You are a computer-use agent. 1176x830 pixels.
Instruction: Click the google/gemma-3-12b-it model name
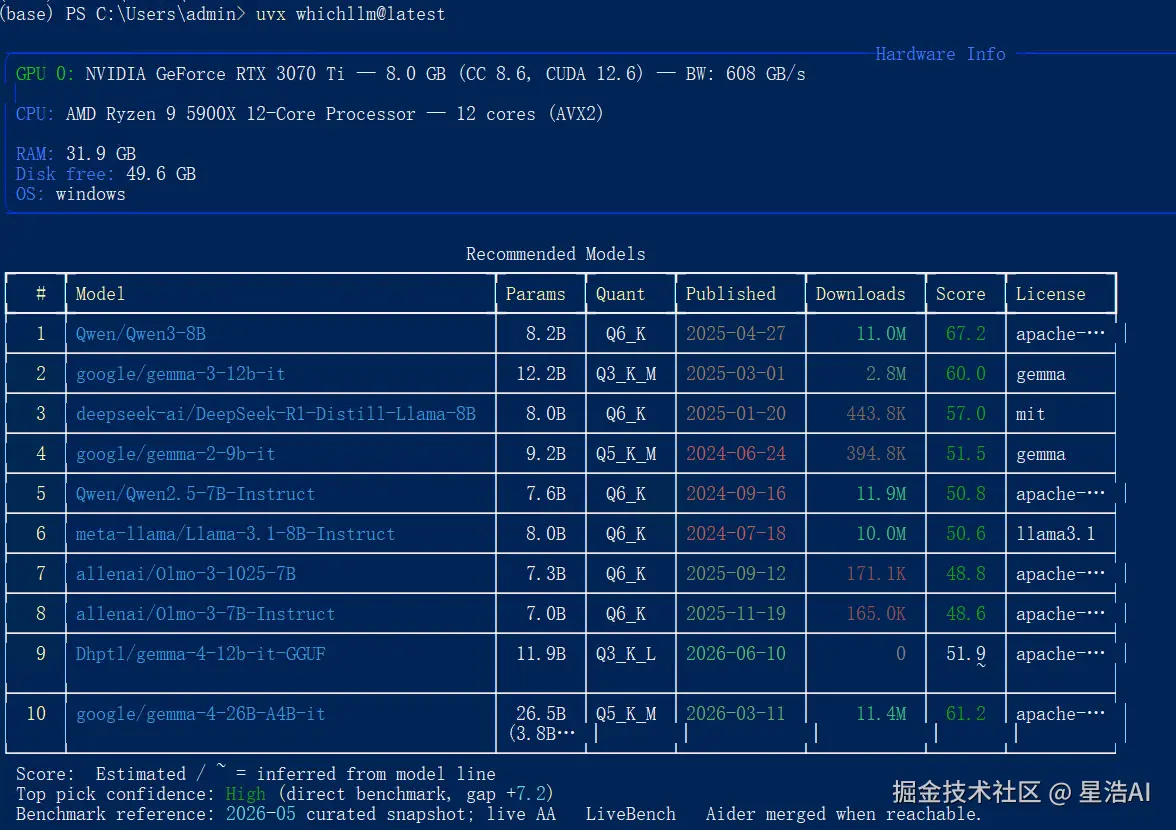click(180, 373)
